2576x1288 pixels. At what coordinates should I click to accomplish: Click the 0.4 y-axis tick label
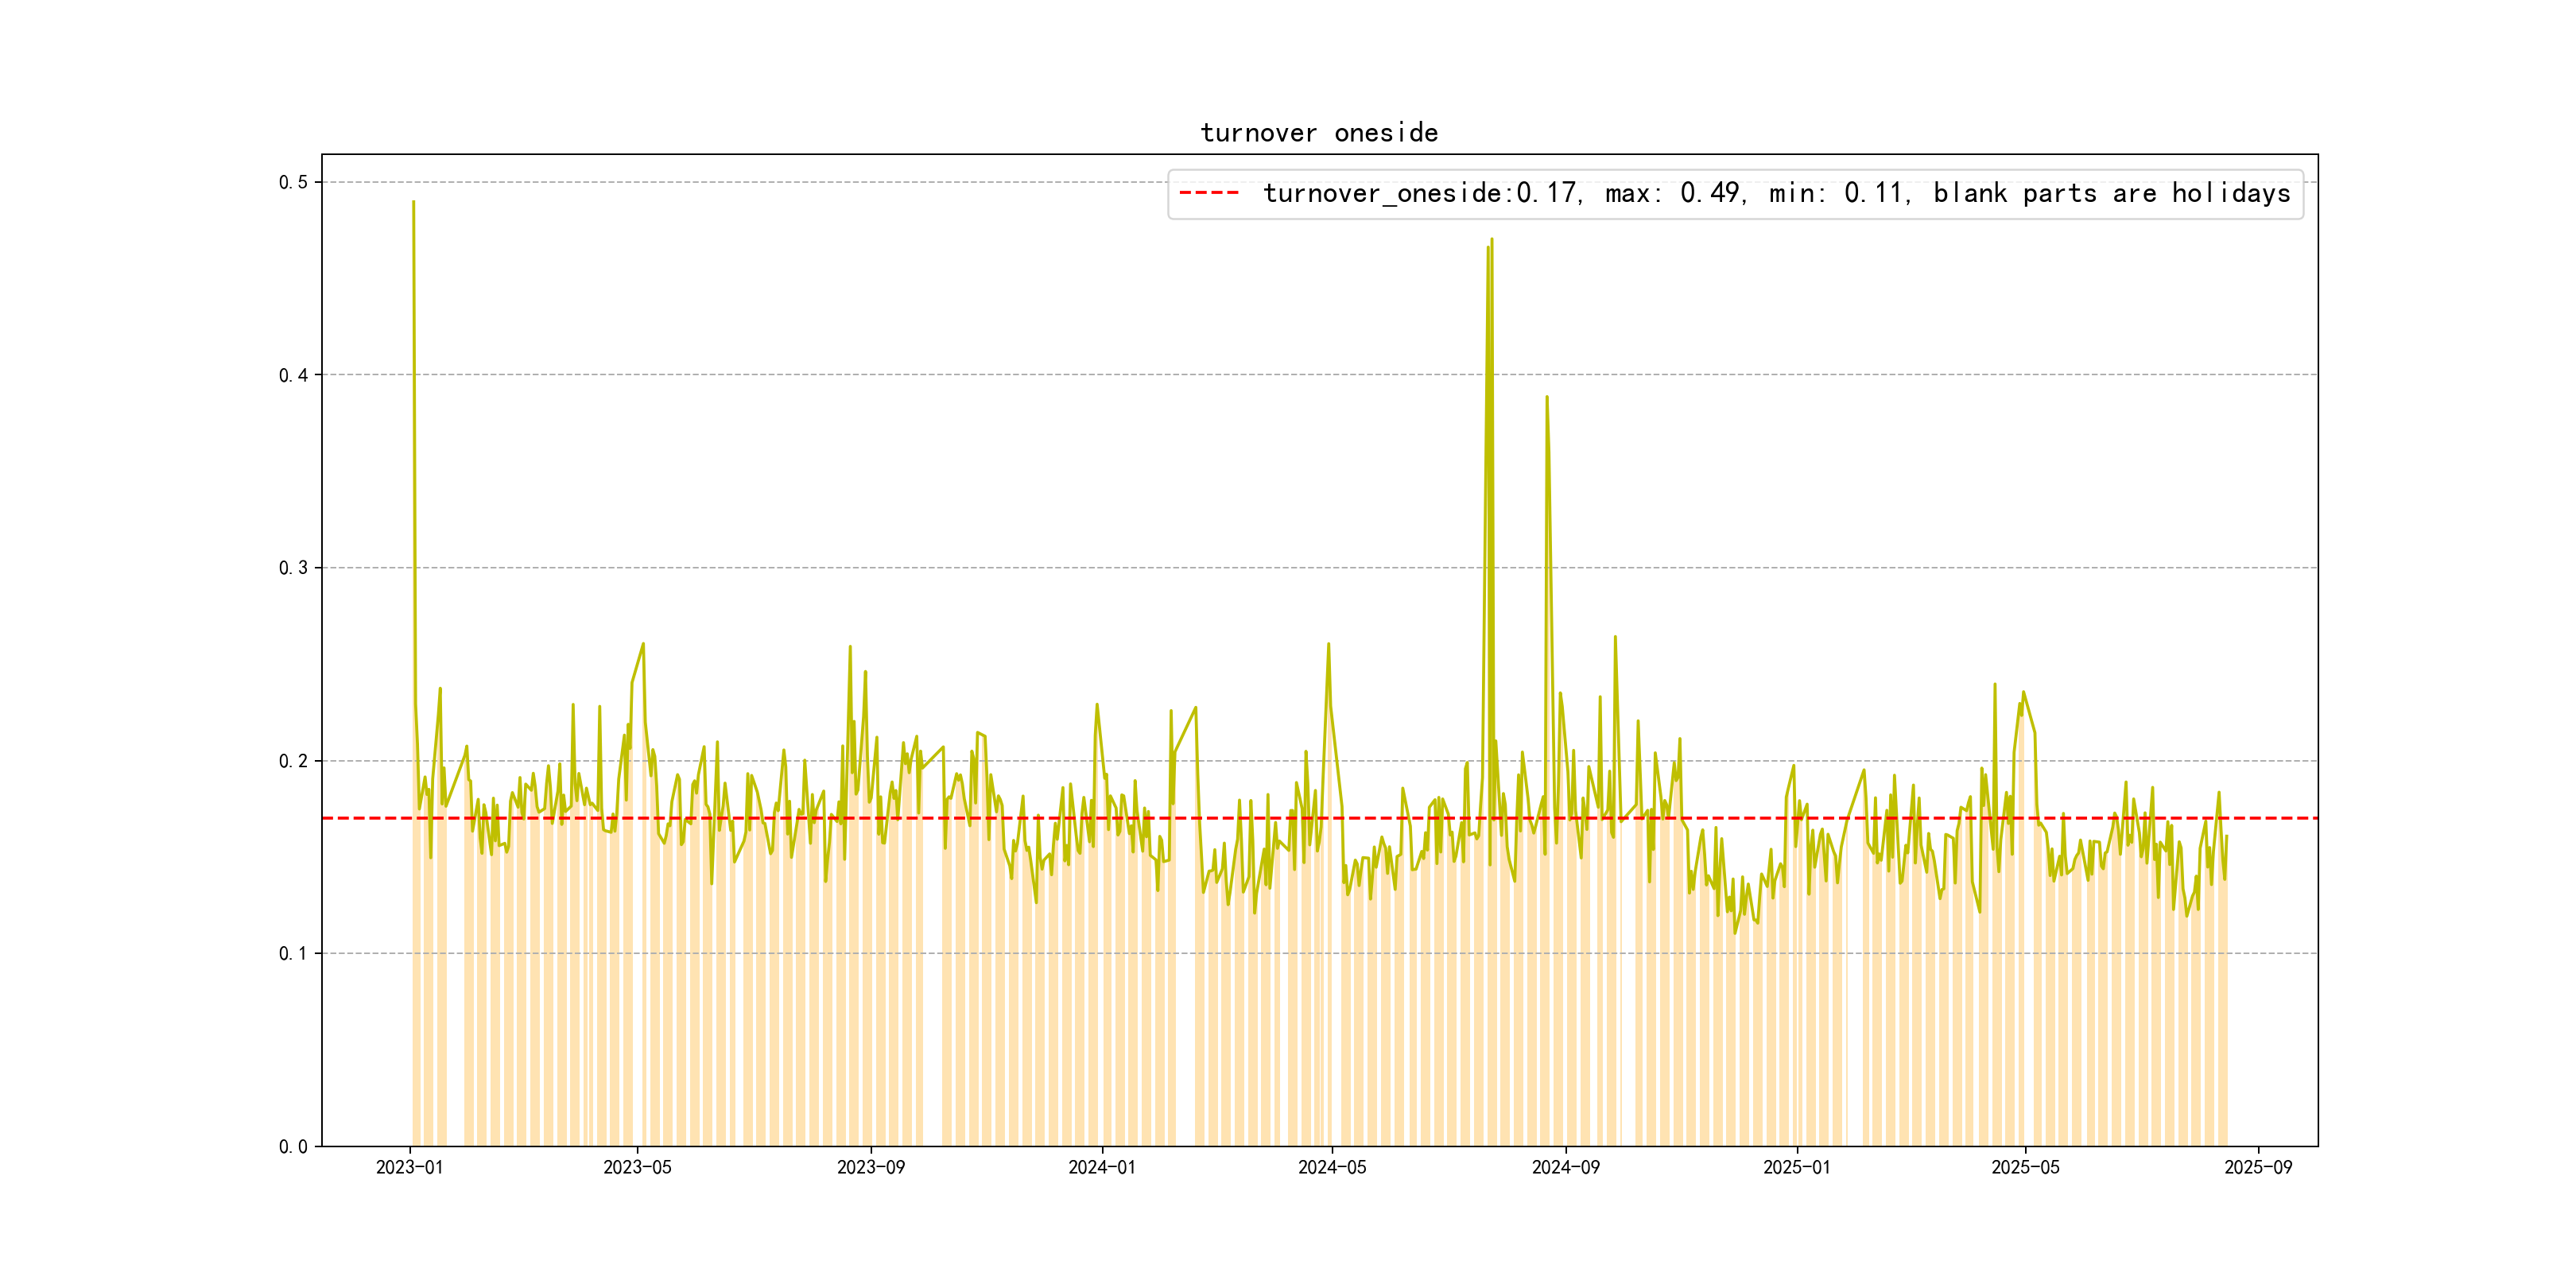point(293,375)
